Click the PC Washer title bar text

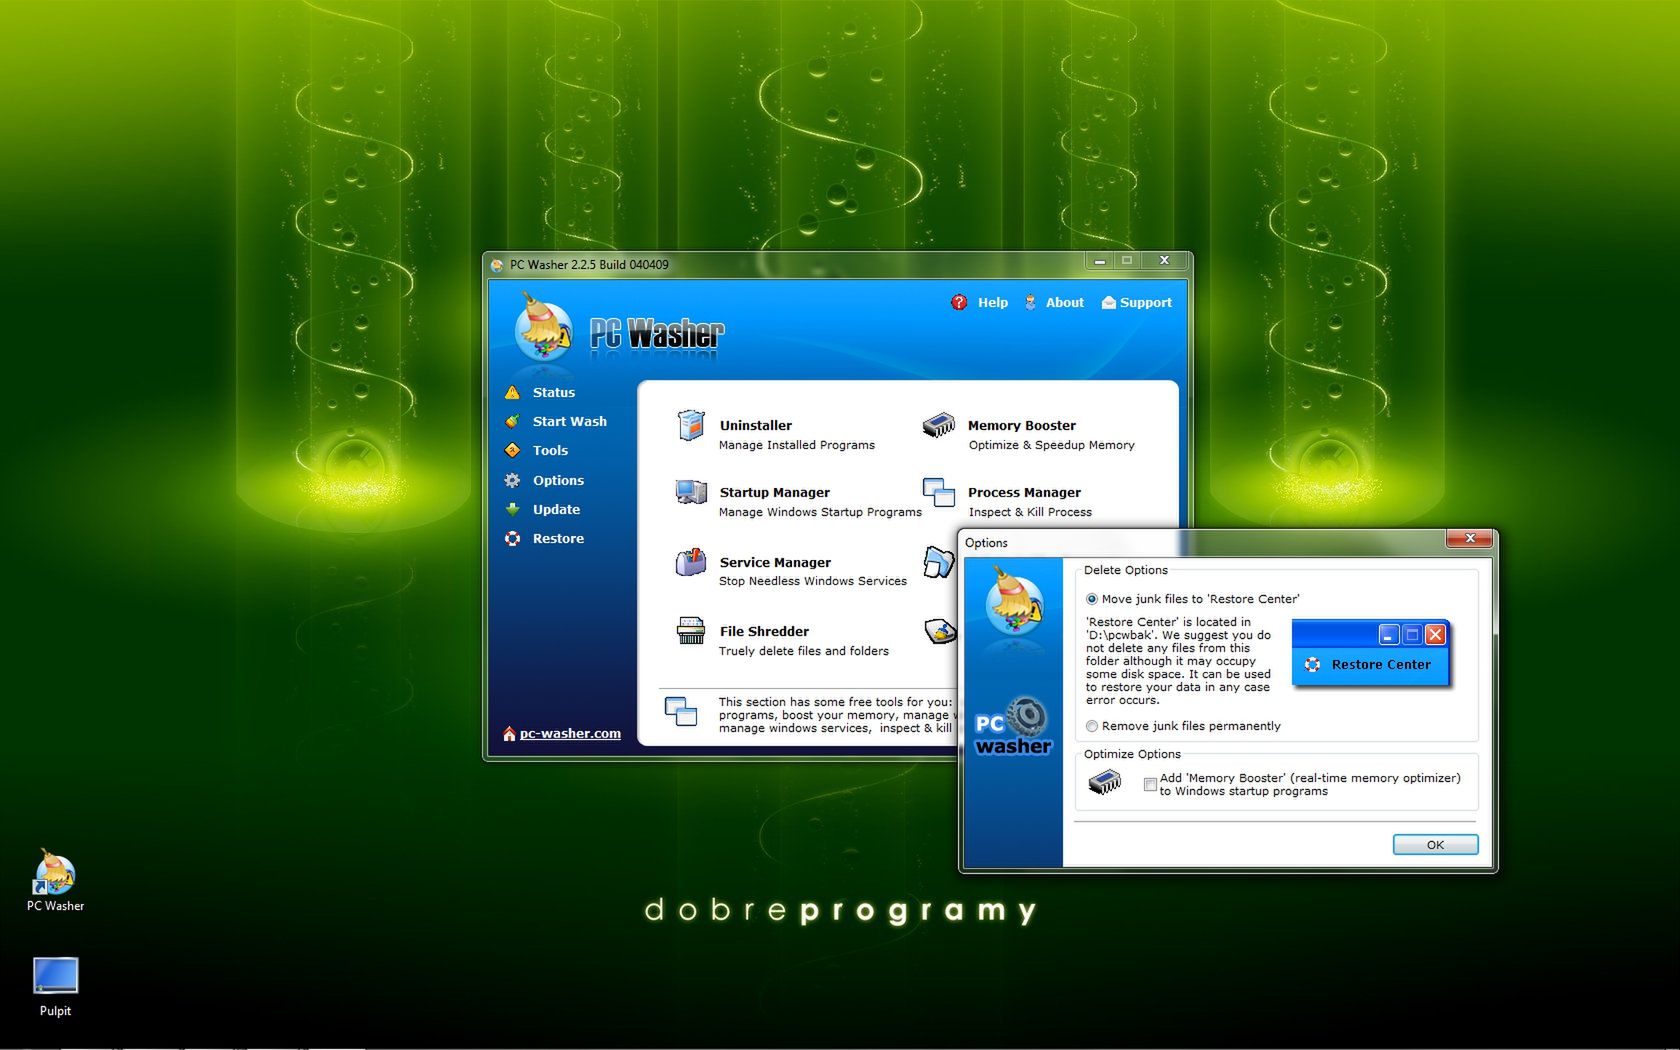click(x=589, y=265)
